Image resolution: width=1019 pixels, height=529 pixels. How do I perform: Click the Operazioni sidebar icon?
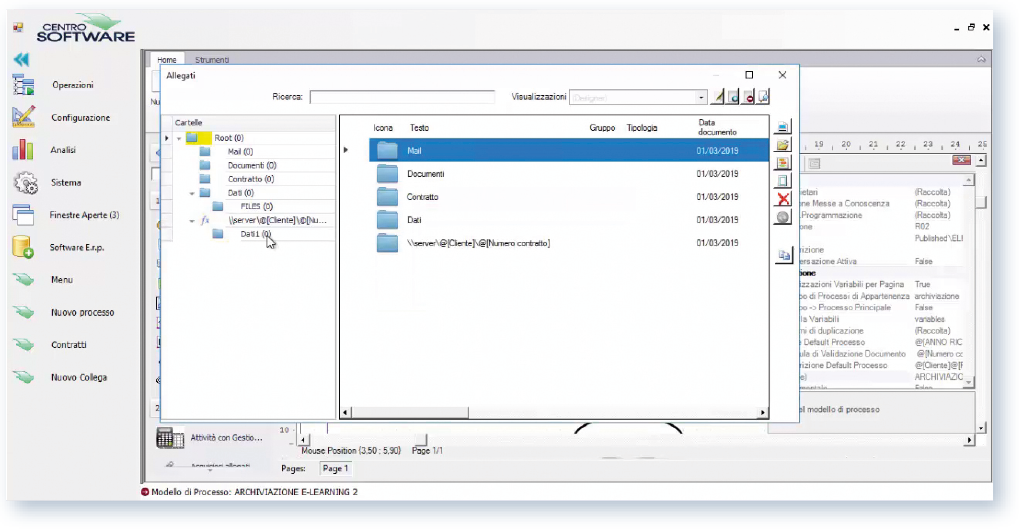pos(24,86)
